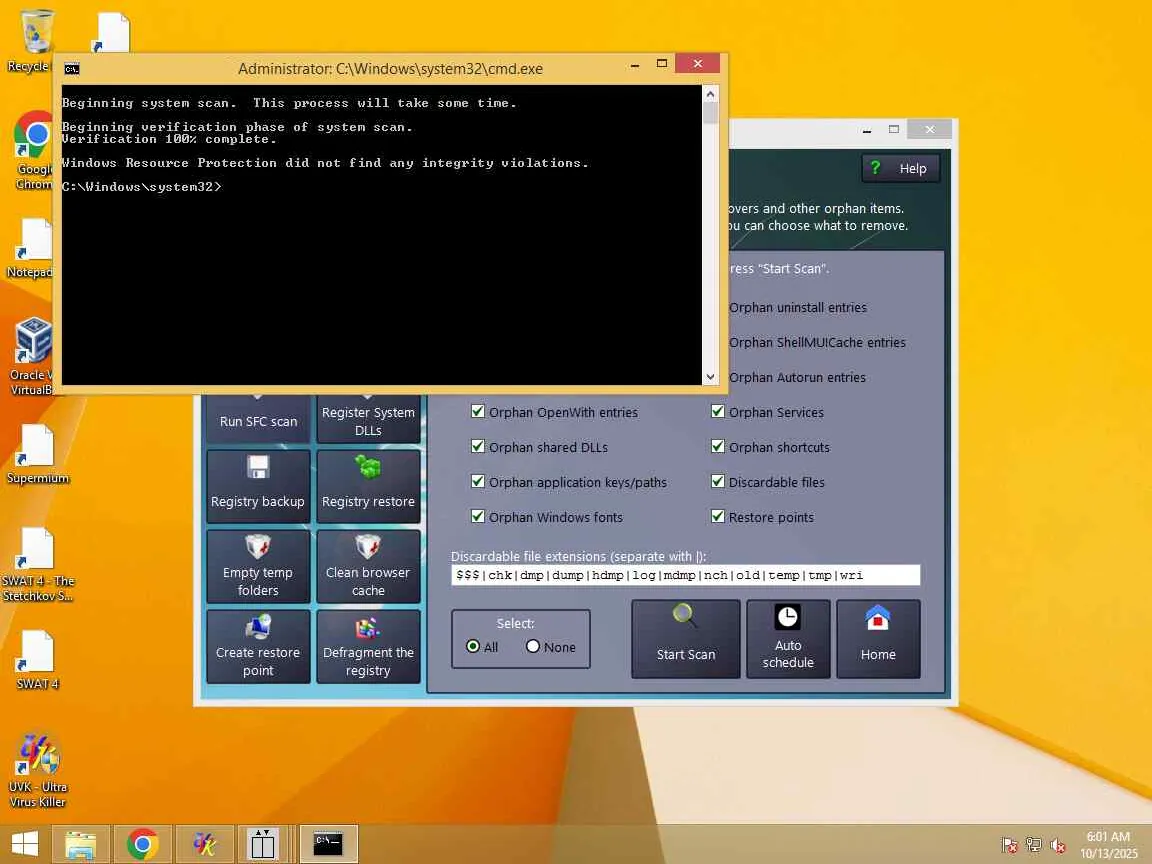Close the Administrator cmd.exe window
Image resolution: width=1152 pixels, height=864 pixels.
coord(698,64)
